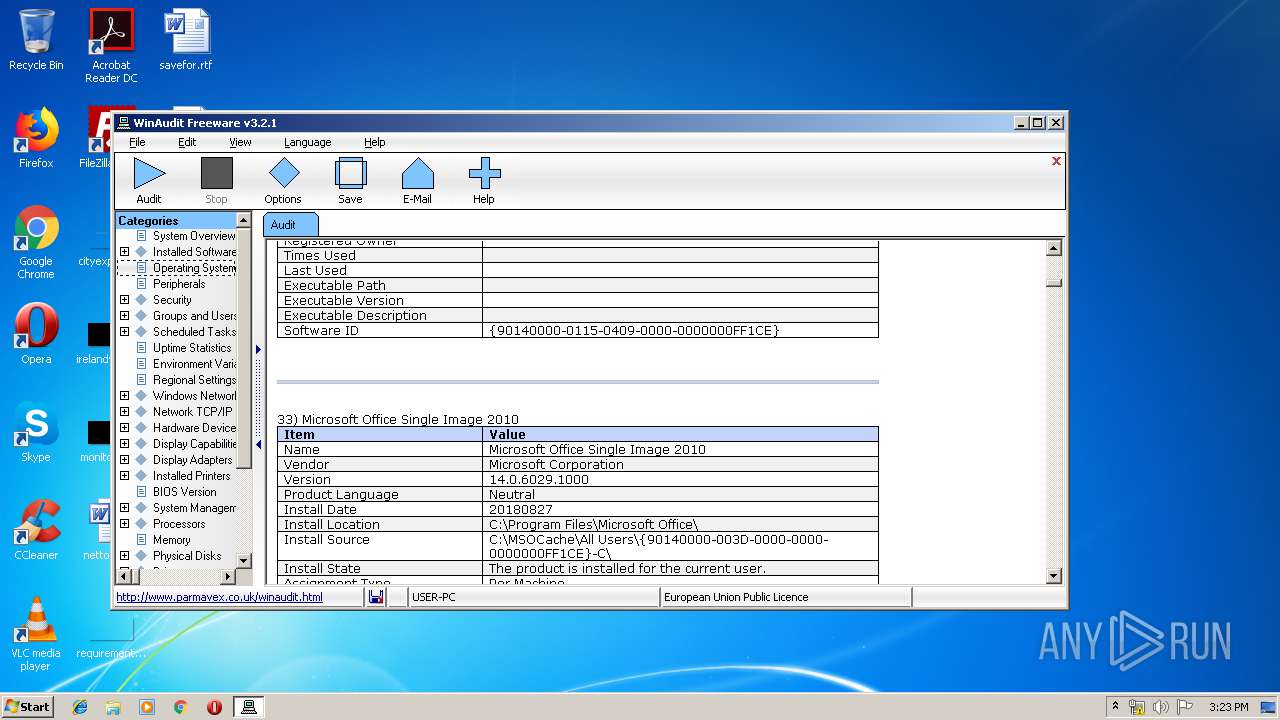Open the View menu
The height and width of the screenshot is (720, 1280).
tap(240, 142)
